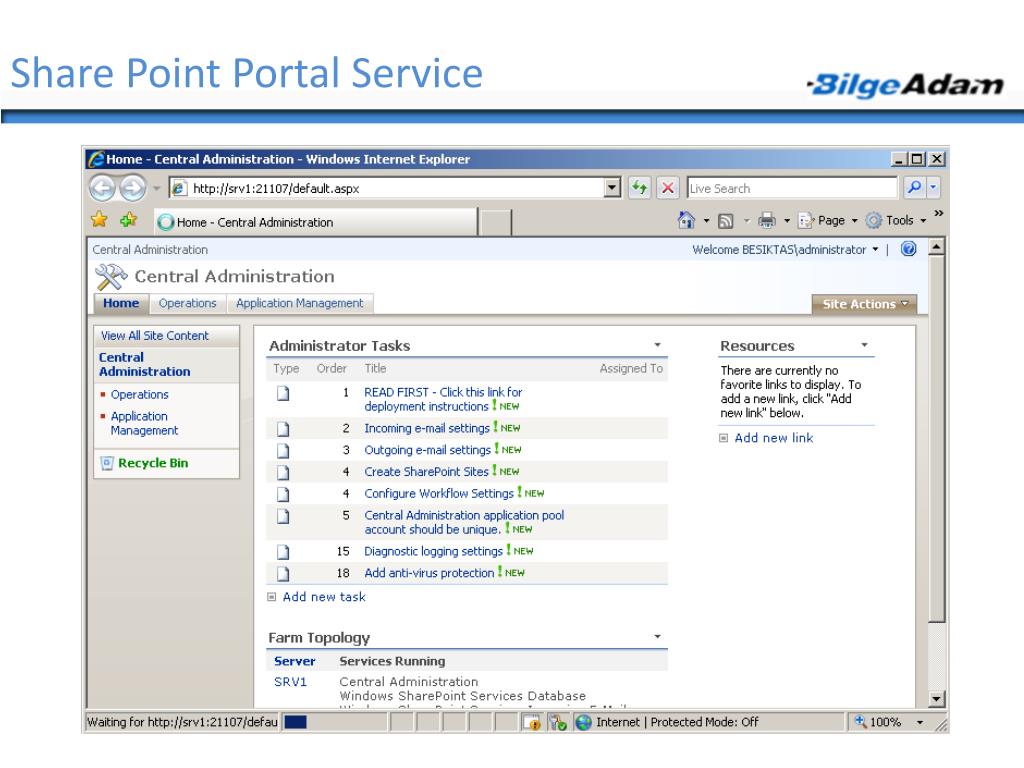
Task: Select the Home navigation tab
Action: [121, 304]
